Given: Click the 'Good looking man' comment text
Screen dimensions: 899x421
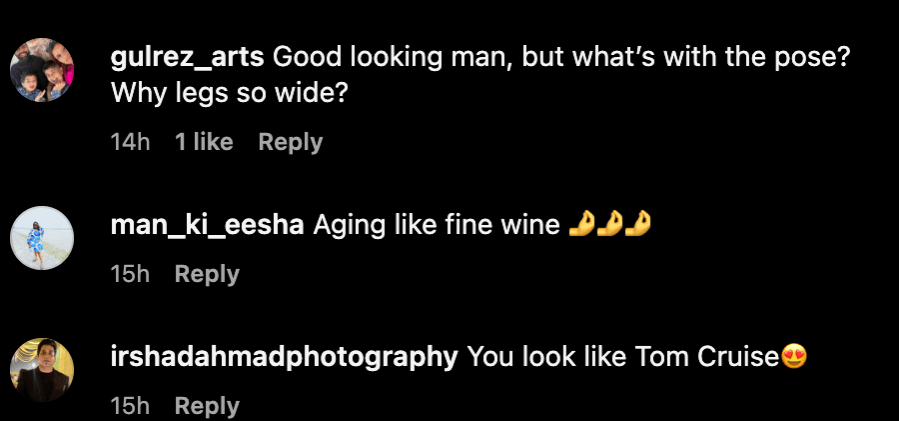Looking at the screenshot, I should tap(560, 58).
